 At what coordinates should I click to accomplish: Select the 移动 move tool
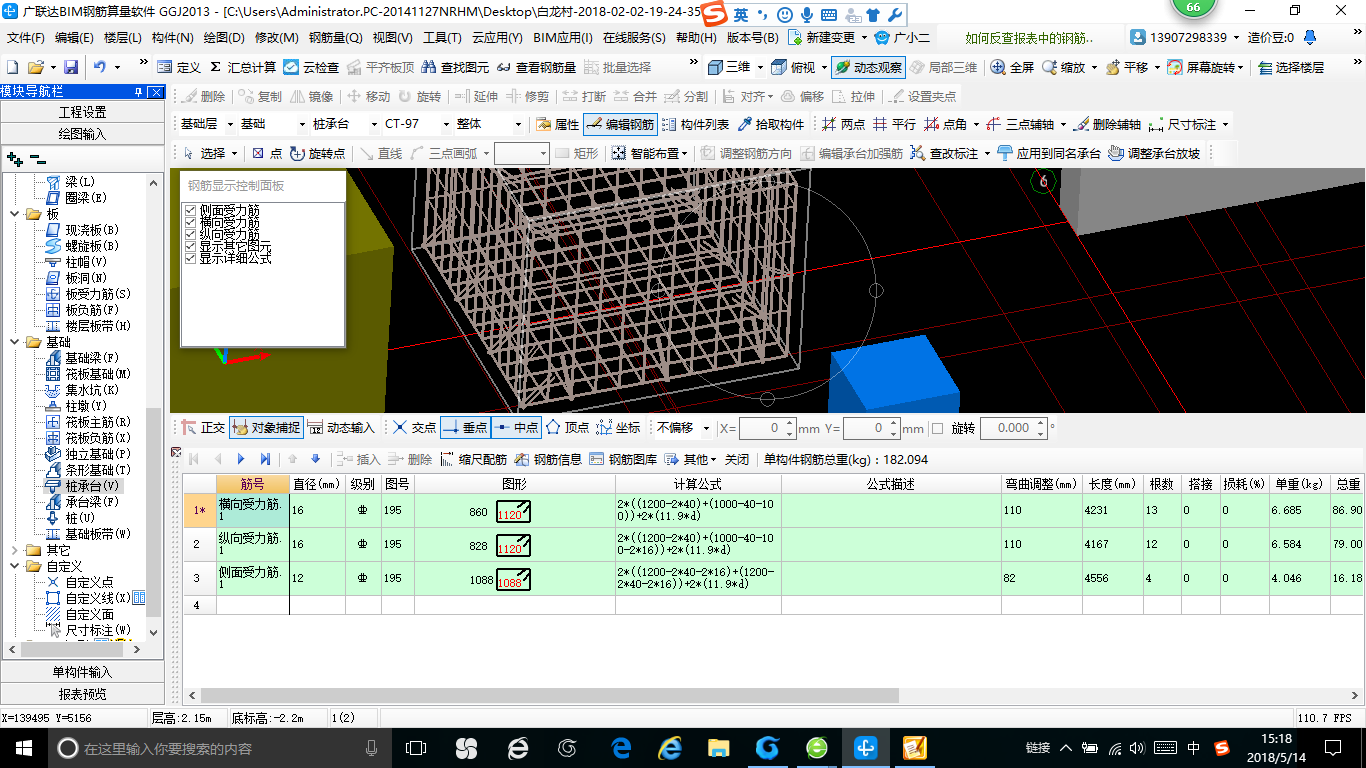pyautogui.click(x=369, y=96)
